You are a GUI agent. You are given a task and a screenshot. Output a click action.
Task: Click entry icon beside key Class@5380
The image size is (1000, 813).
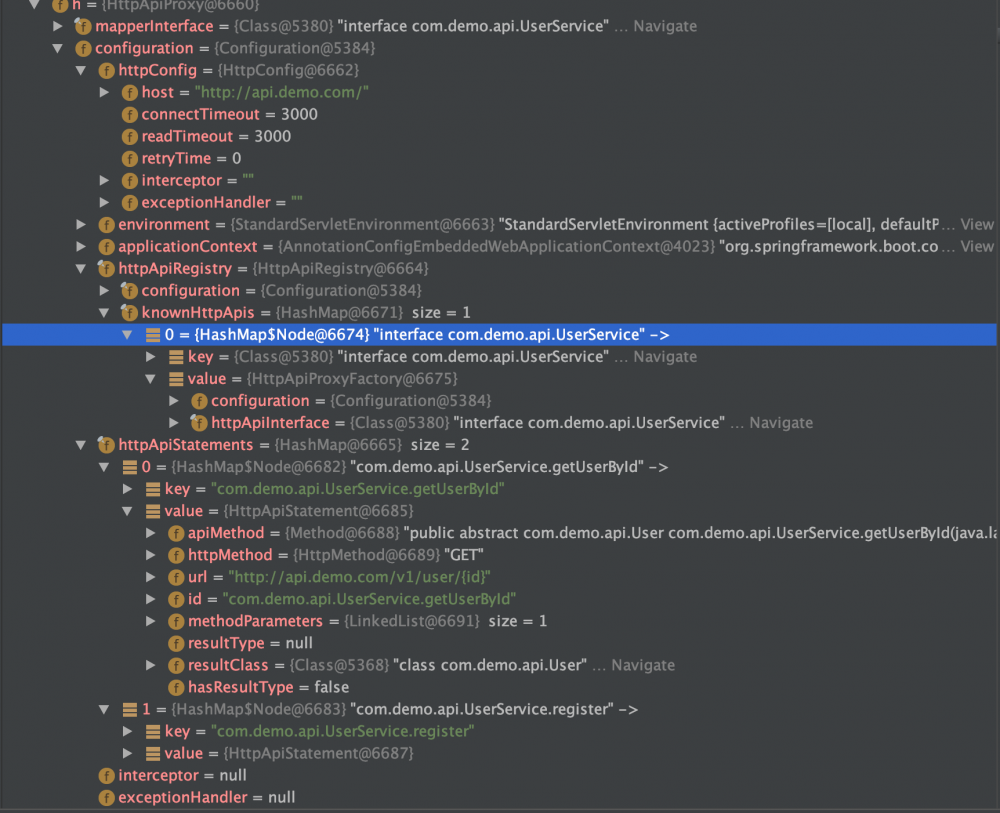tap(176, 357)
